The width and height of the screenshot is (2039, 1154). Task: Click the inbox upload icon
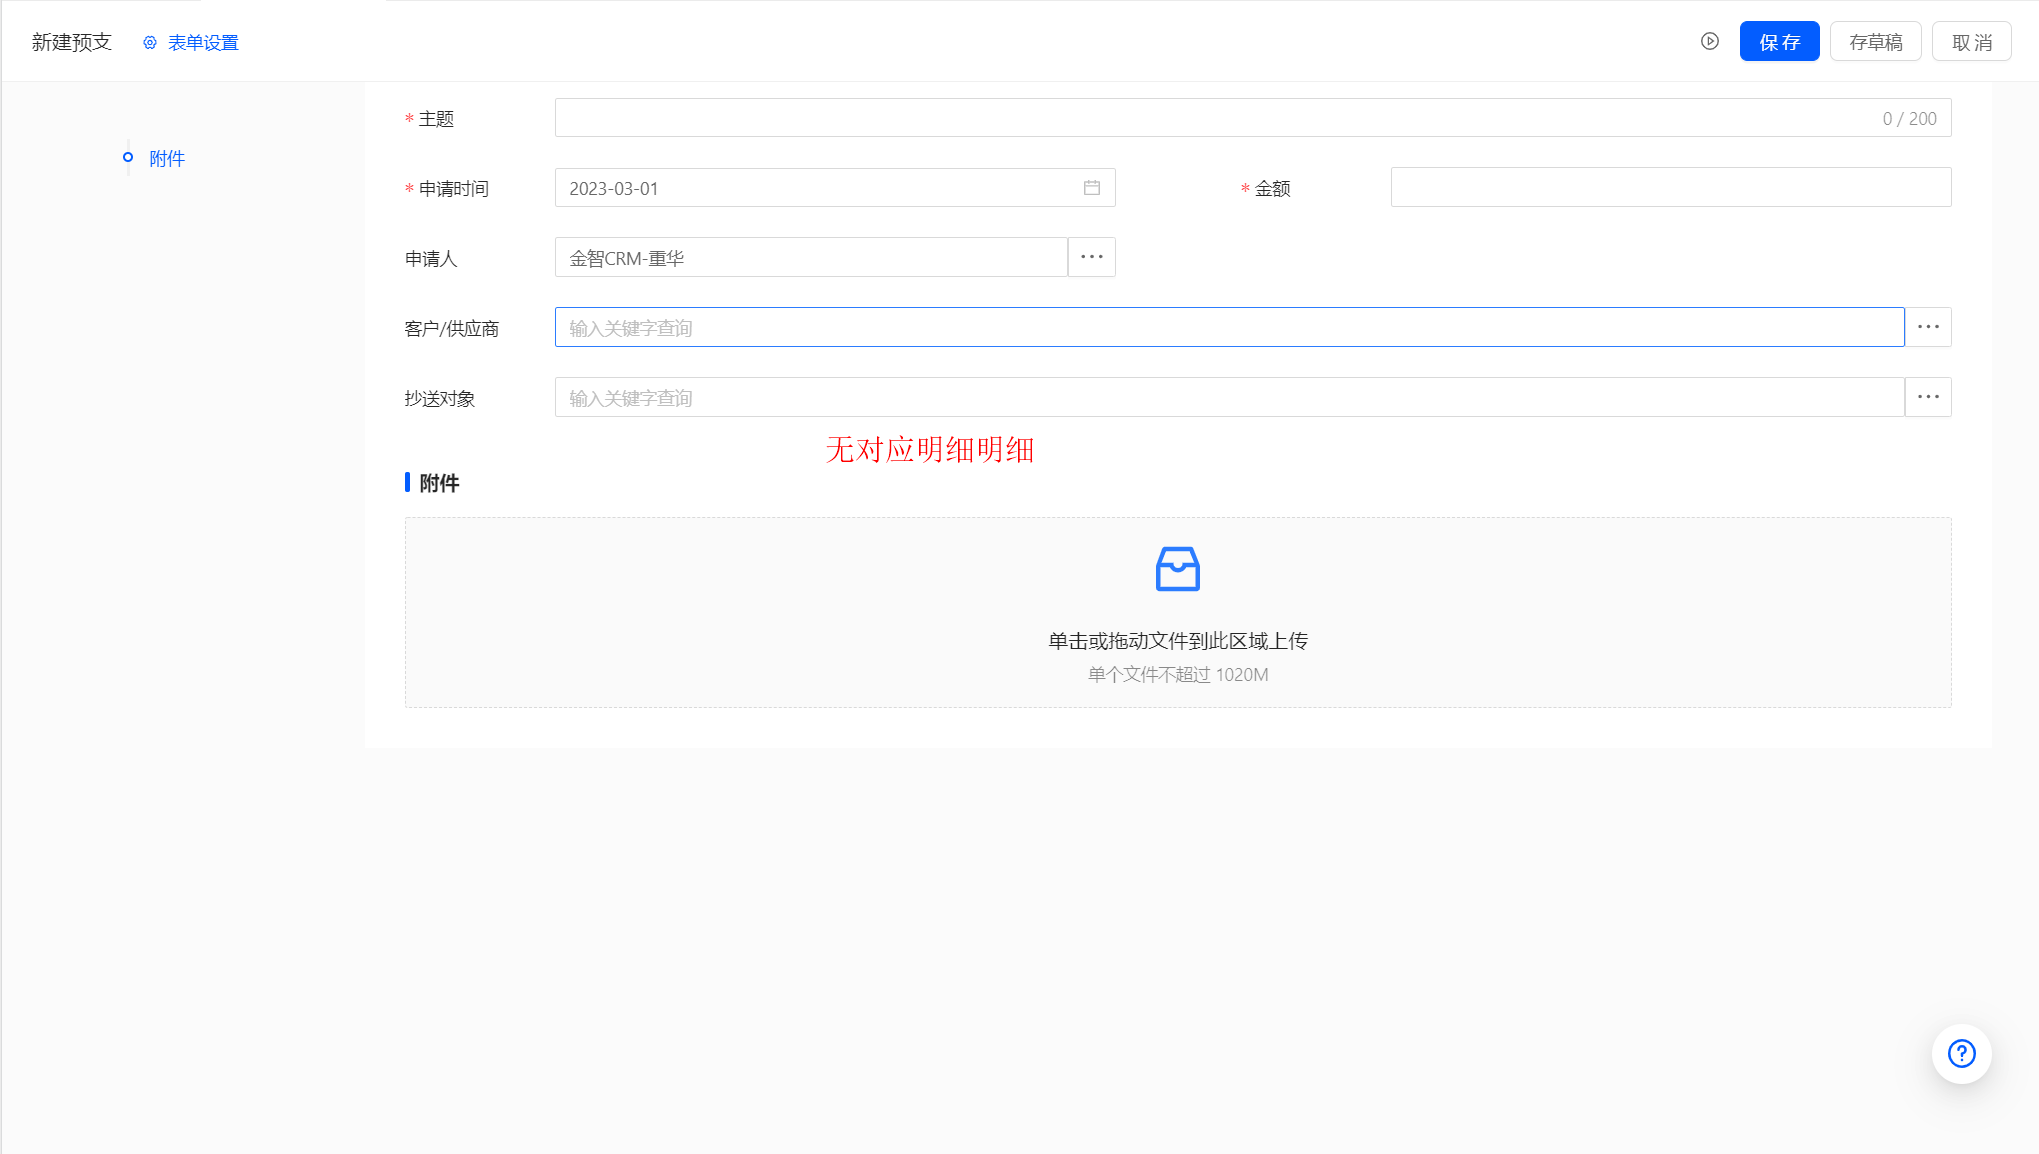[1177, 569]
